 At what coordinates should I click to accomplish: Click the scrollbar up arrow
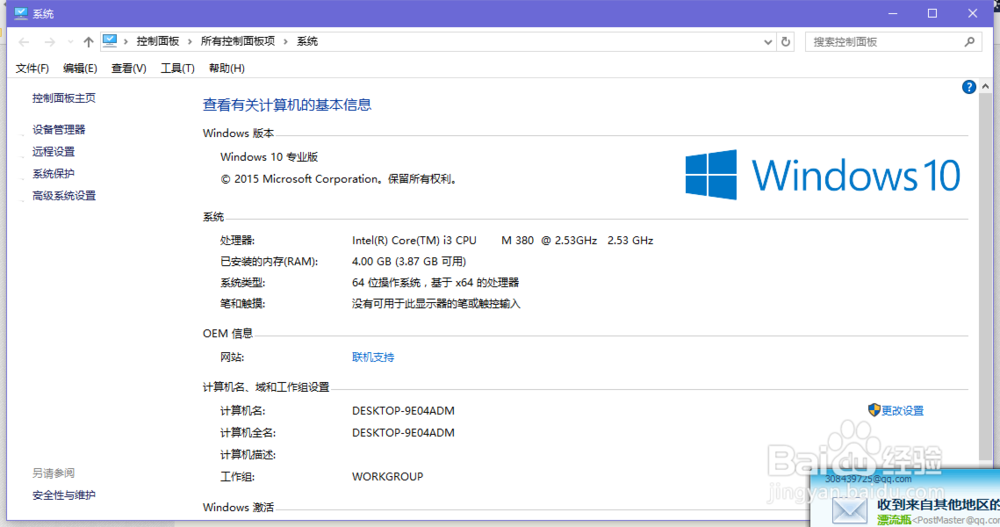[x=985, y=87]
